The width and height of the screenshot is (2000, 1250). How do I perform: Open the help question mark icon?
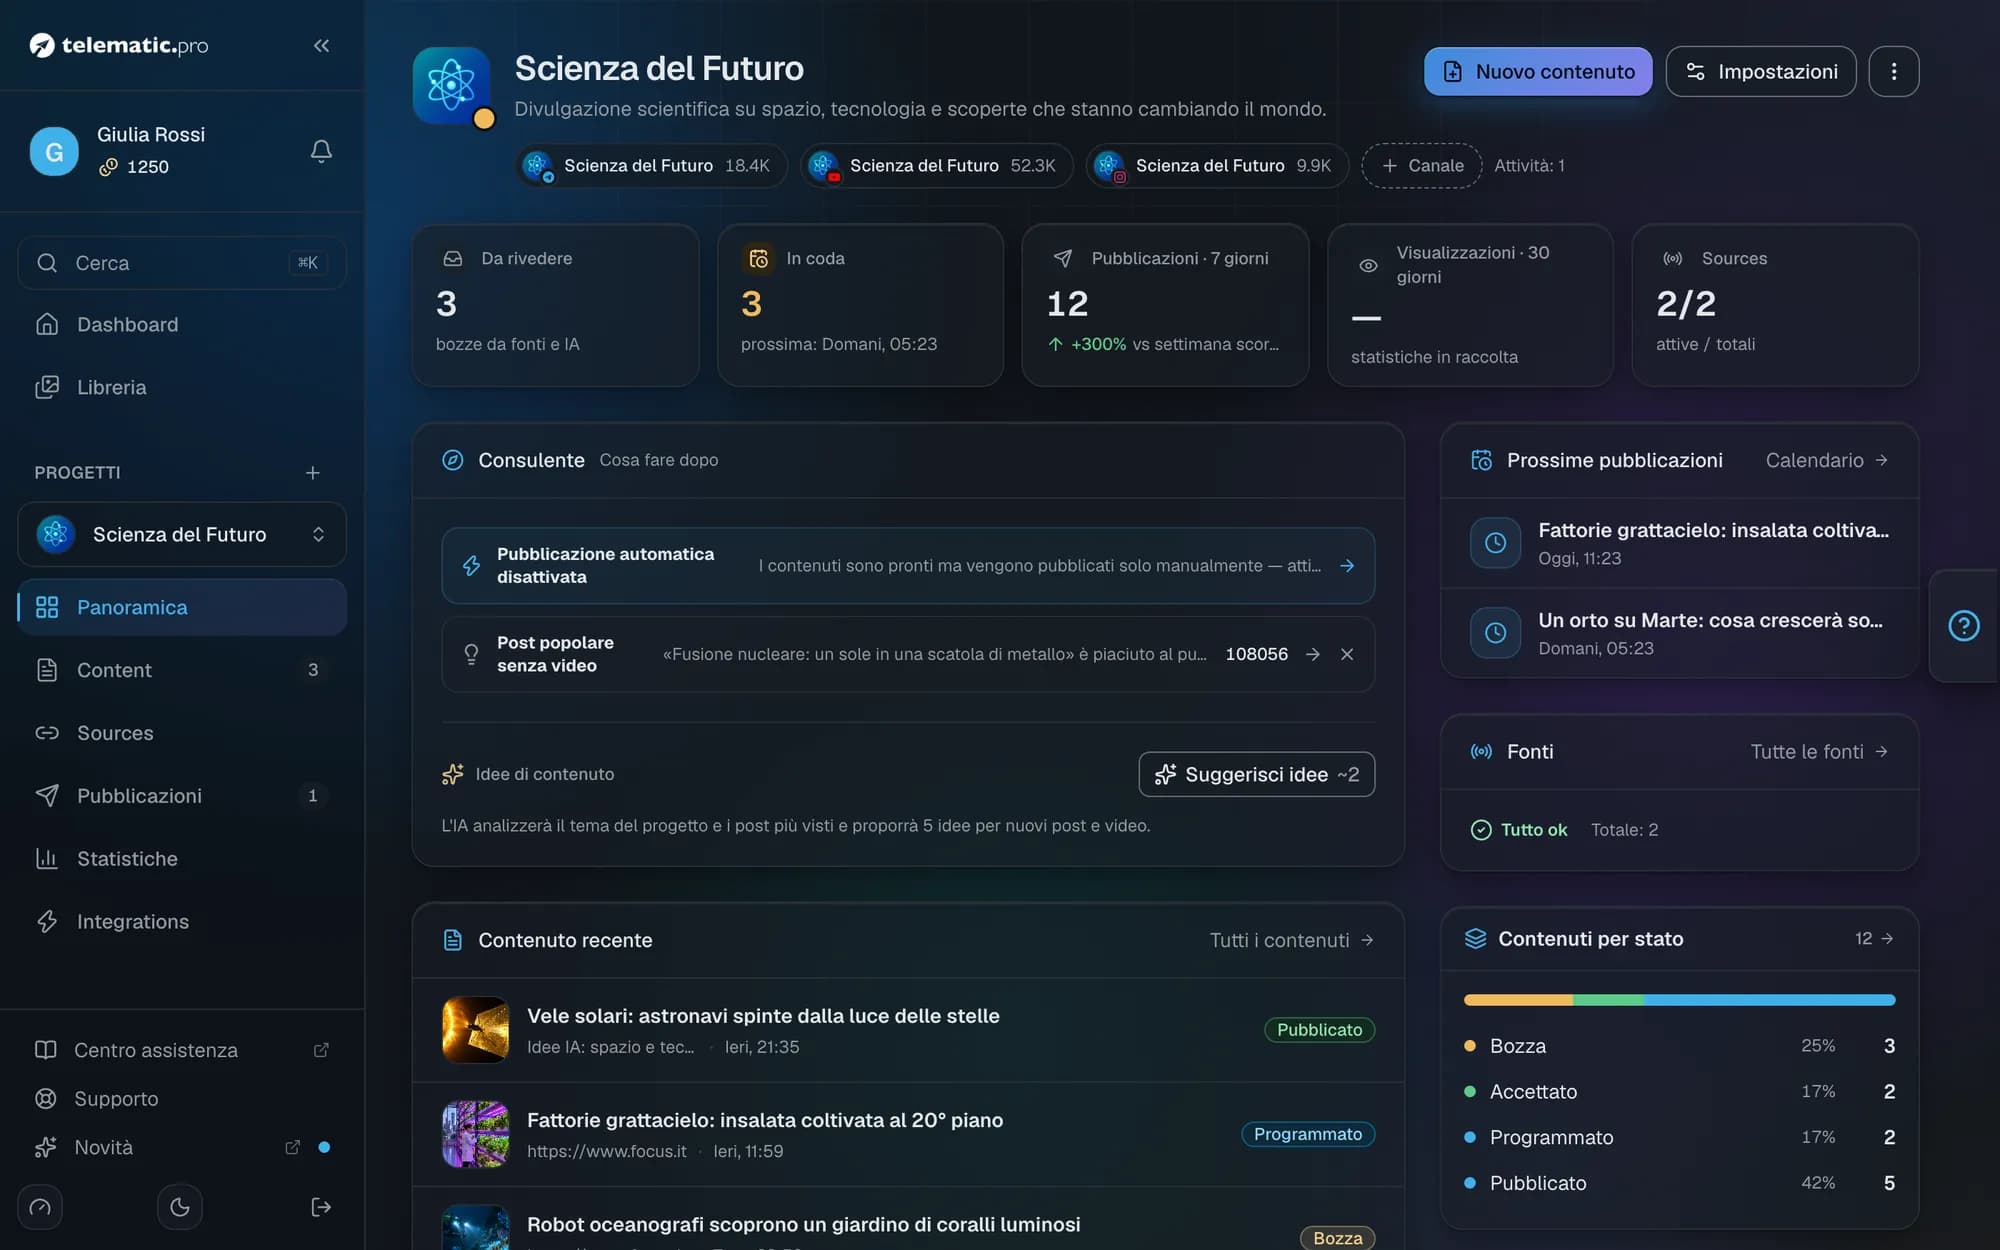(1963, 626)
